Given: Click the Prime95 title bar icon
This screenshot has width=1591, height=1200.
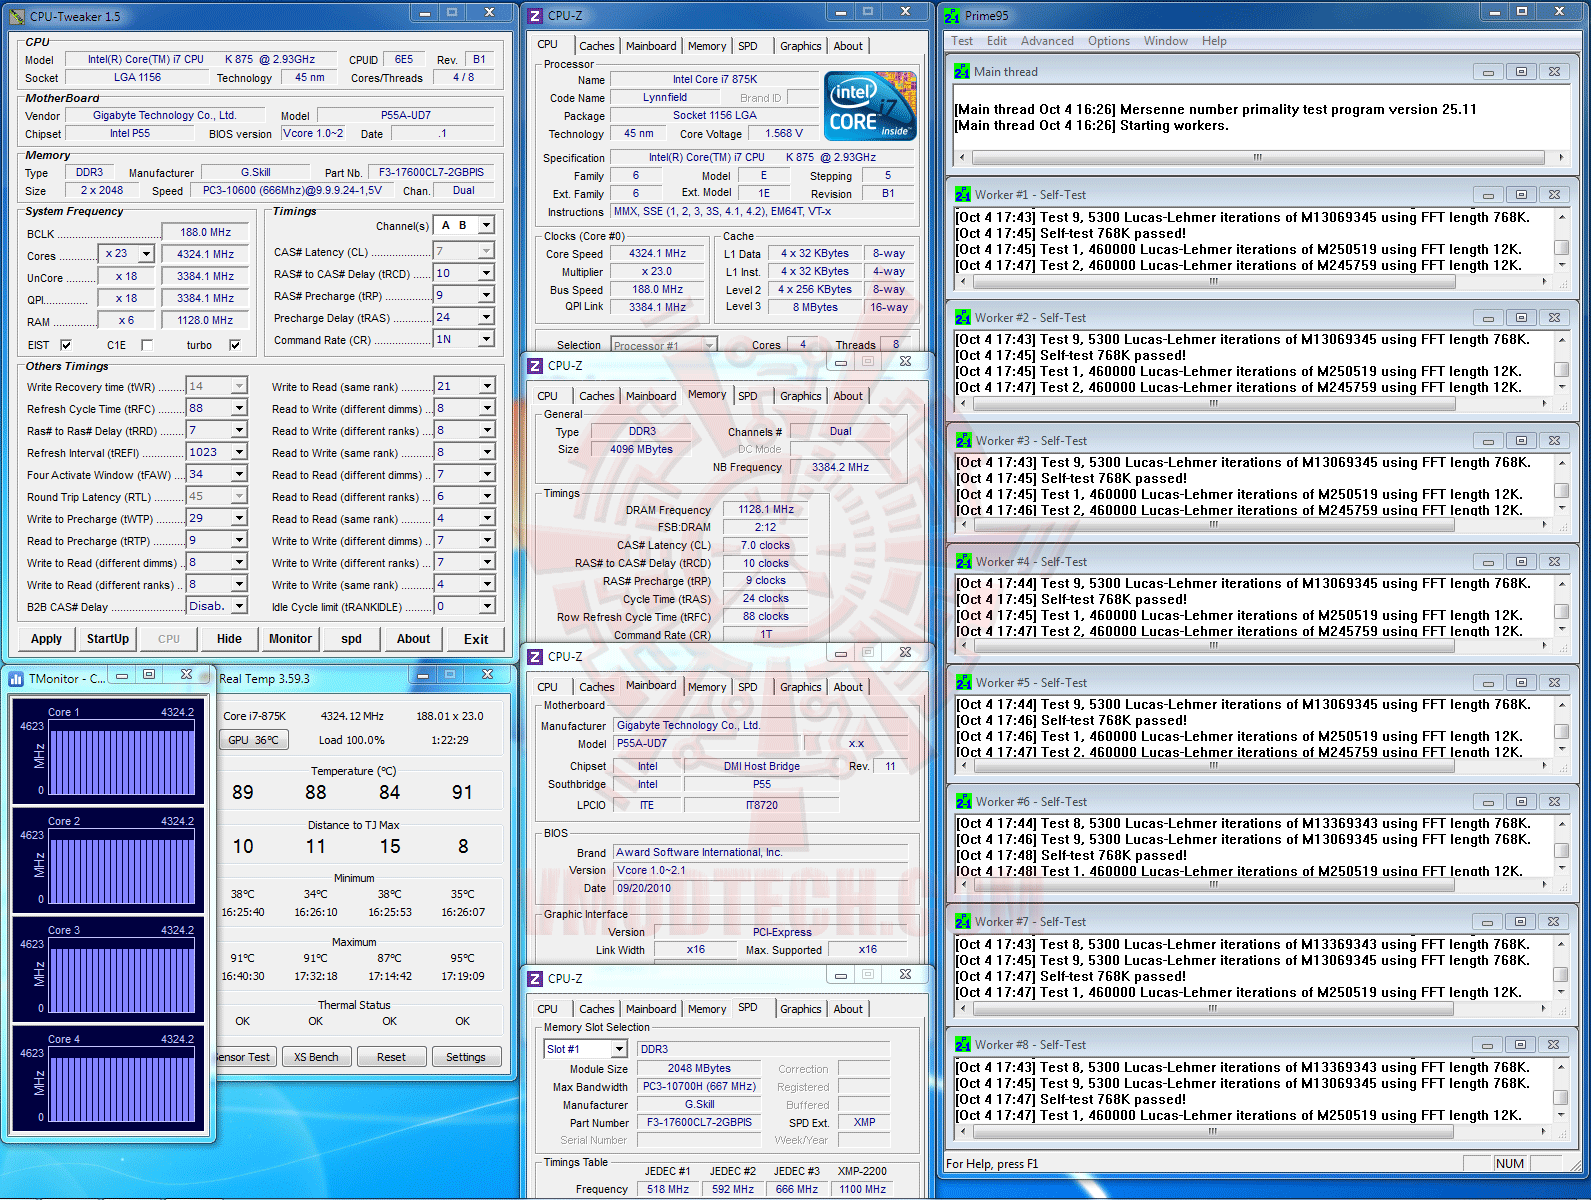Looking at the screenshot, I should (952, 16).
